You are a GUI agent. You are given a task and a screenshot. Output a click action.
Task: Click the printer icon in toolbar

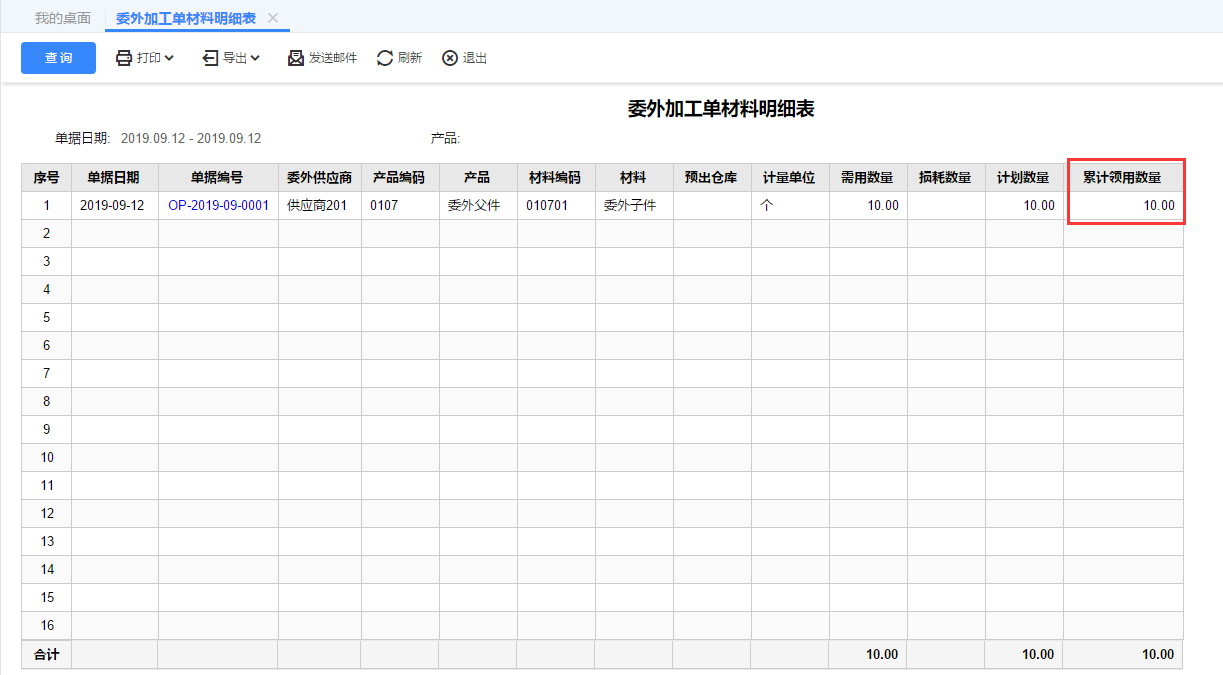(124, 58)
